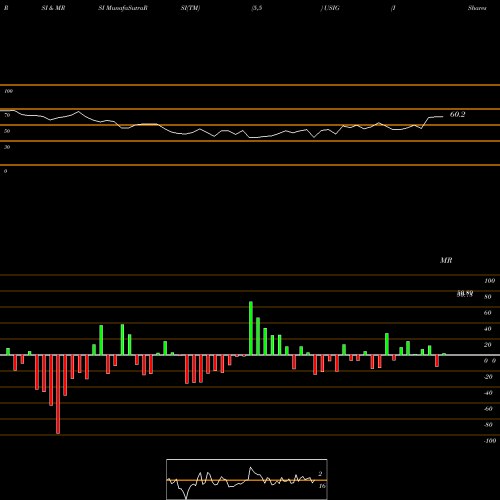Open the mini overview chart thumbnail at bottom

247,479
